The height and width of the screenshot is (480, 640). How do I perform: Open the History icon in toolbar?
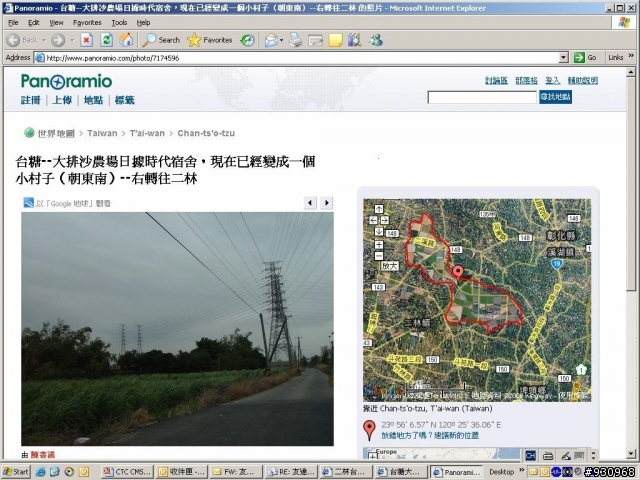pyautogui.click(x=247, y=40)
